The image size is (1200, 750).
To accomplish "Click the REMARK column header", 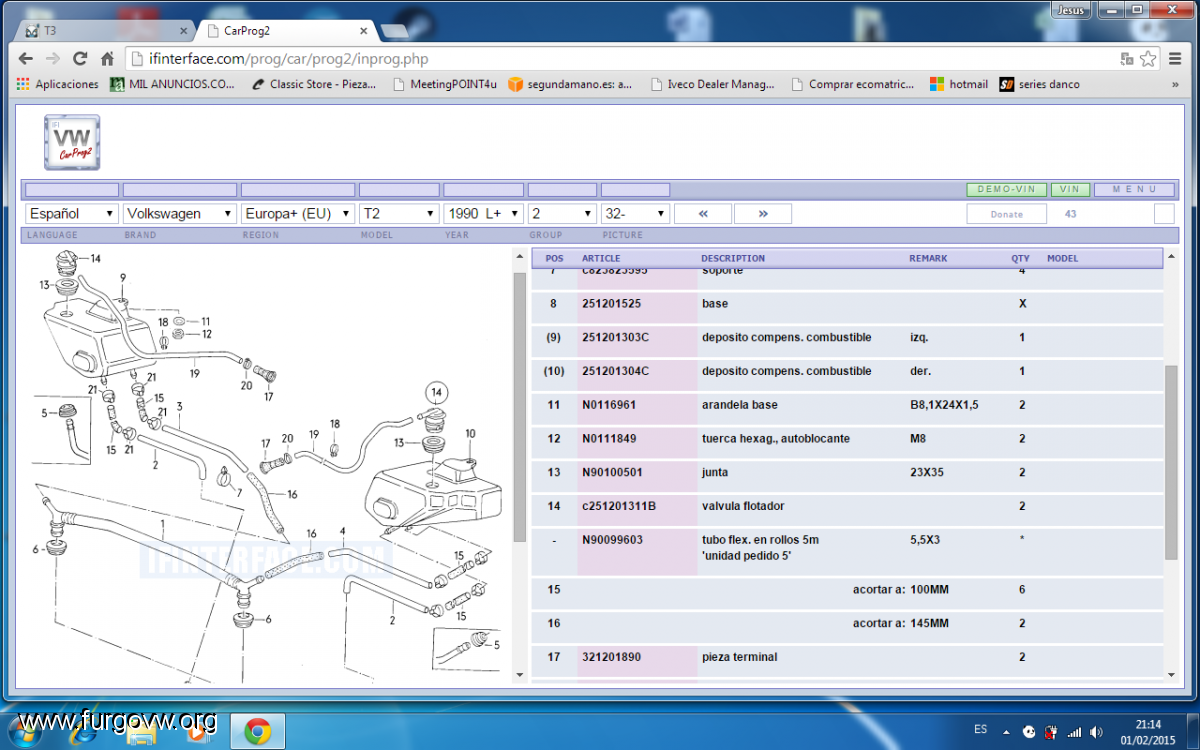I will (927, 258).
